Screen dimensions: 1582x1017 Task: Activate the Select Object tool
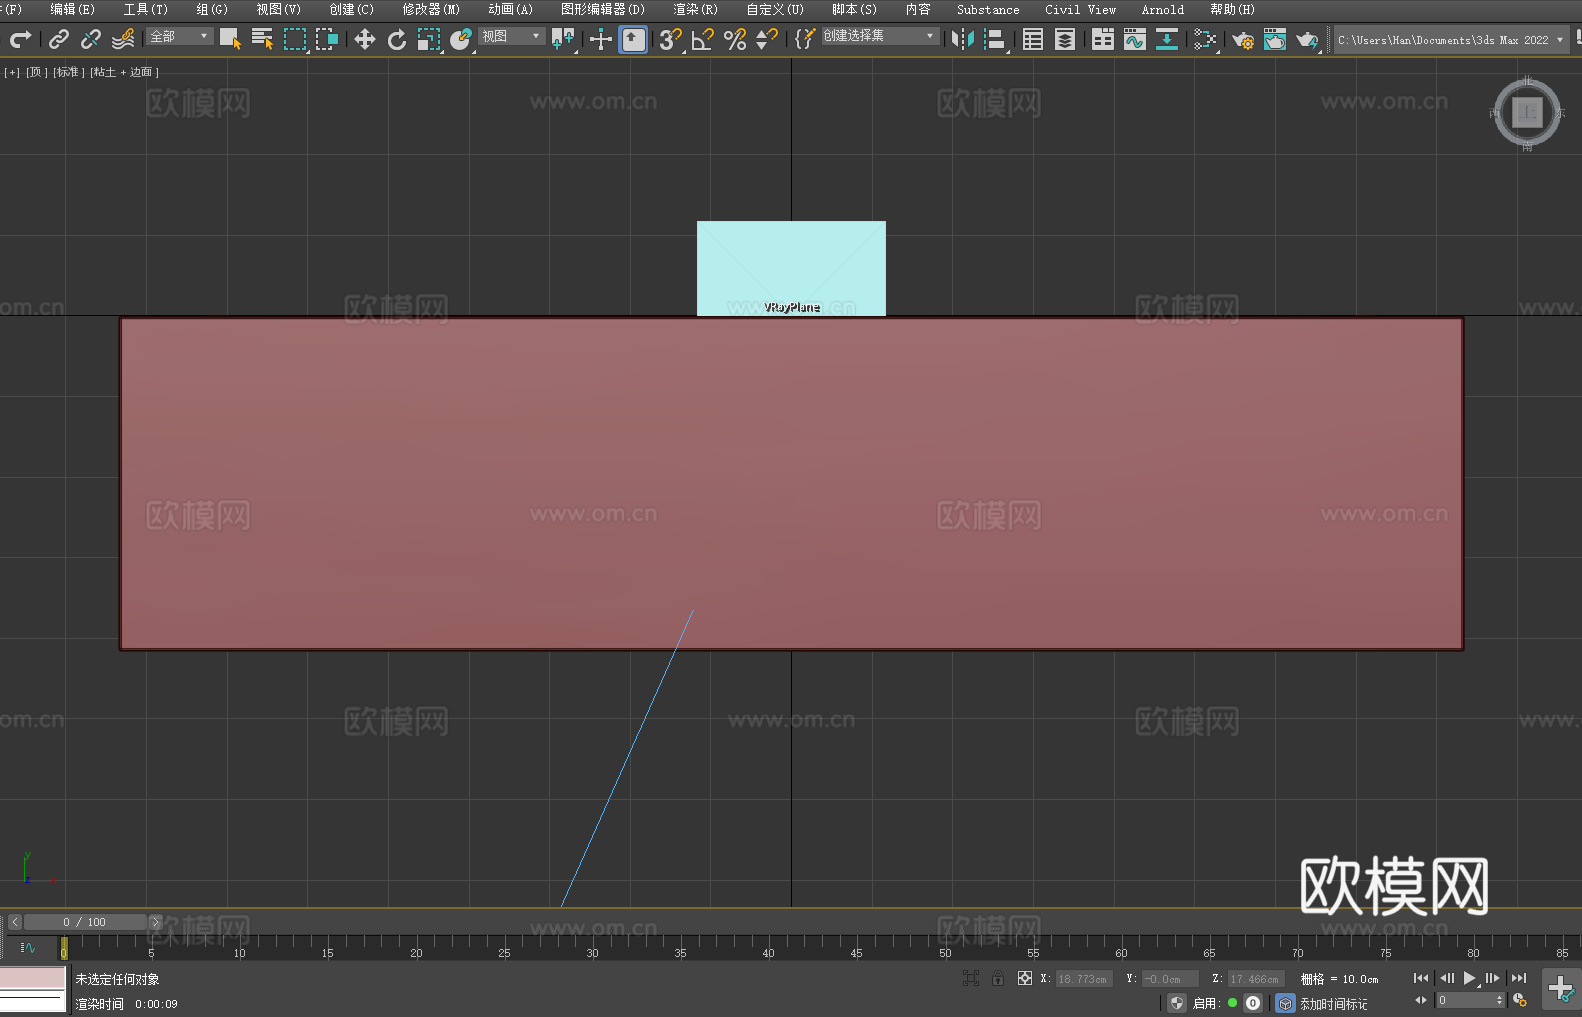[x=230, y=39]
